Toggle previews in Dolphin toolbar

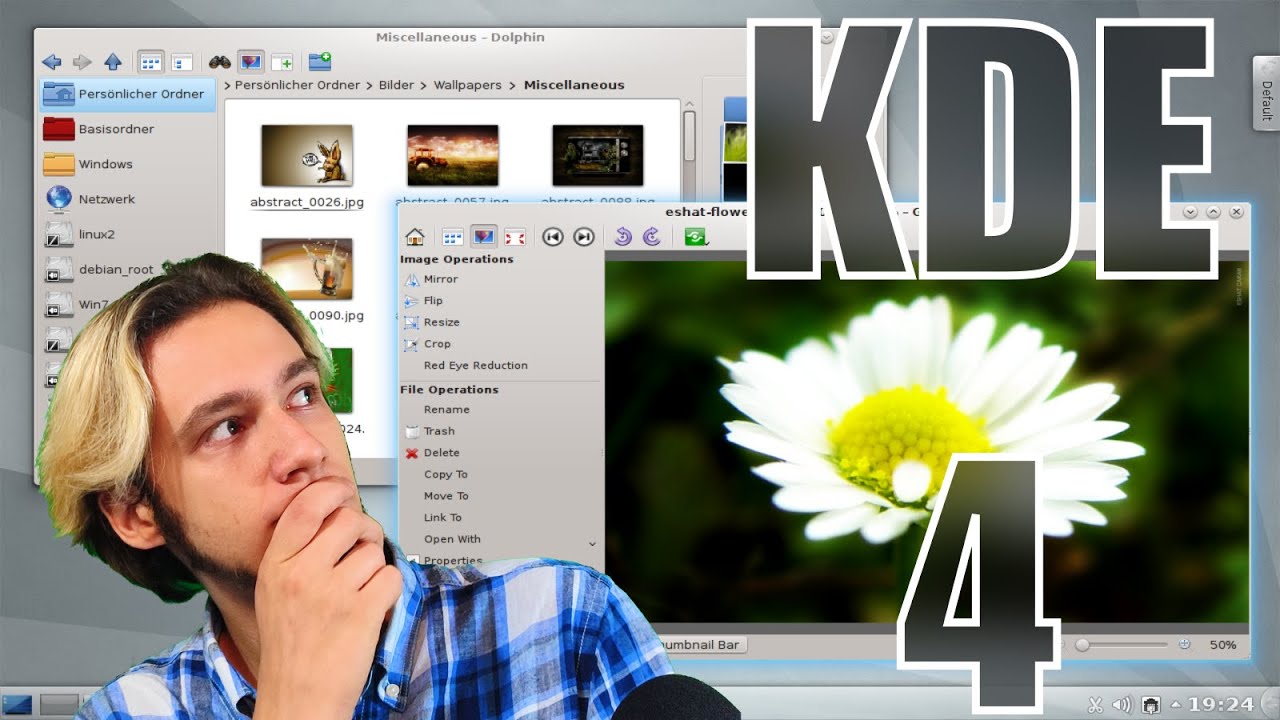click(x=251, y=62)
